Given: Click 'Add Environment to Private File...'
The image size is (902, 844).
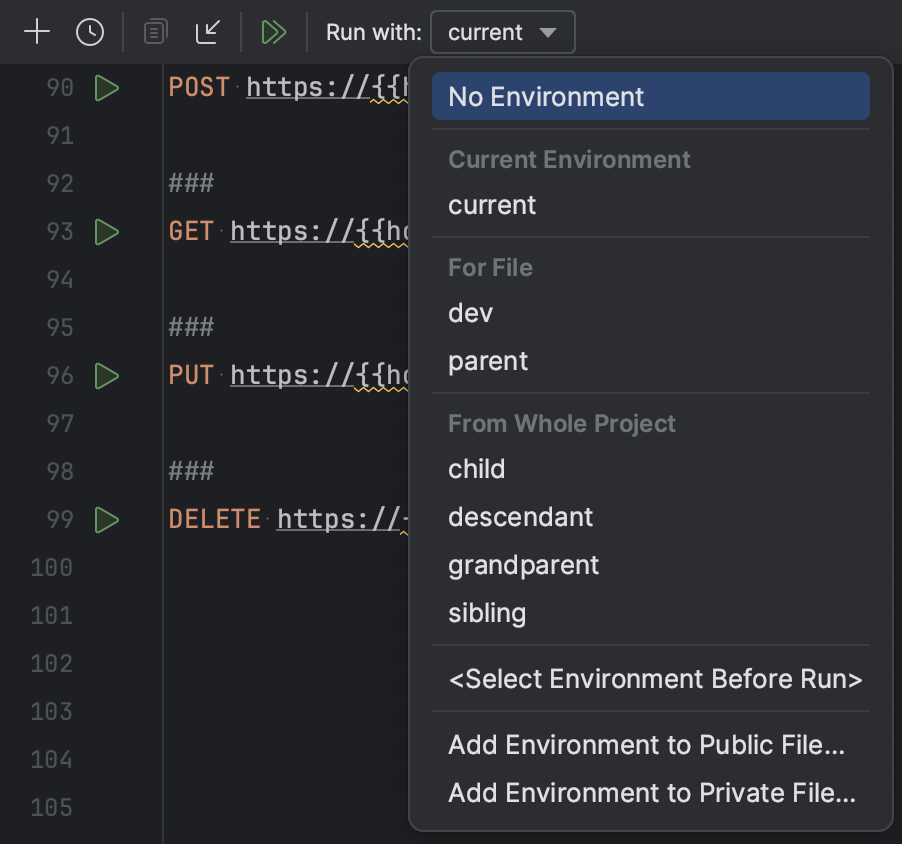Looking at the screenshot, I should point(650,793).
